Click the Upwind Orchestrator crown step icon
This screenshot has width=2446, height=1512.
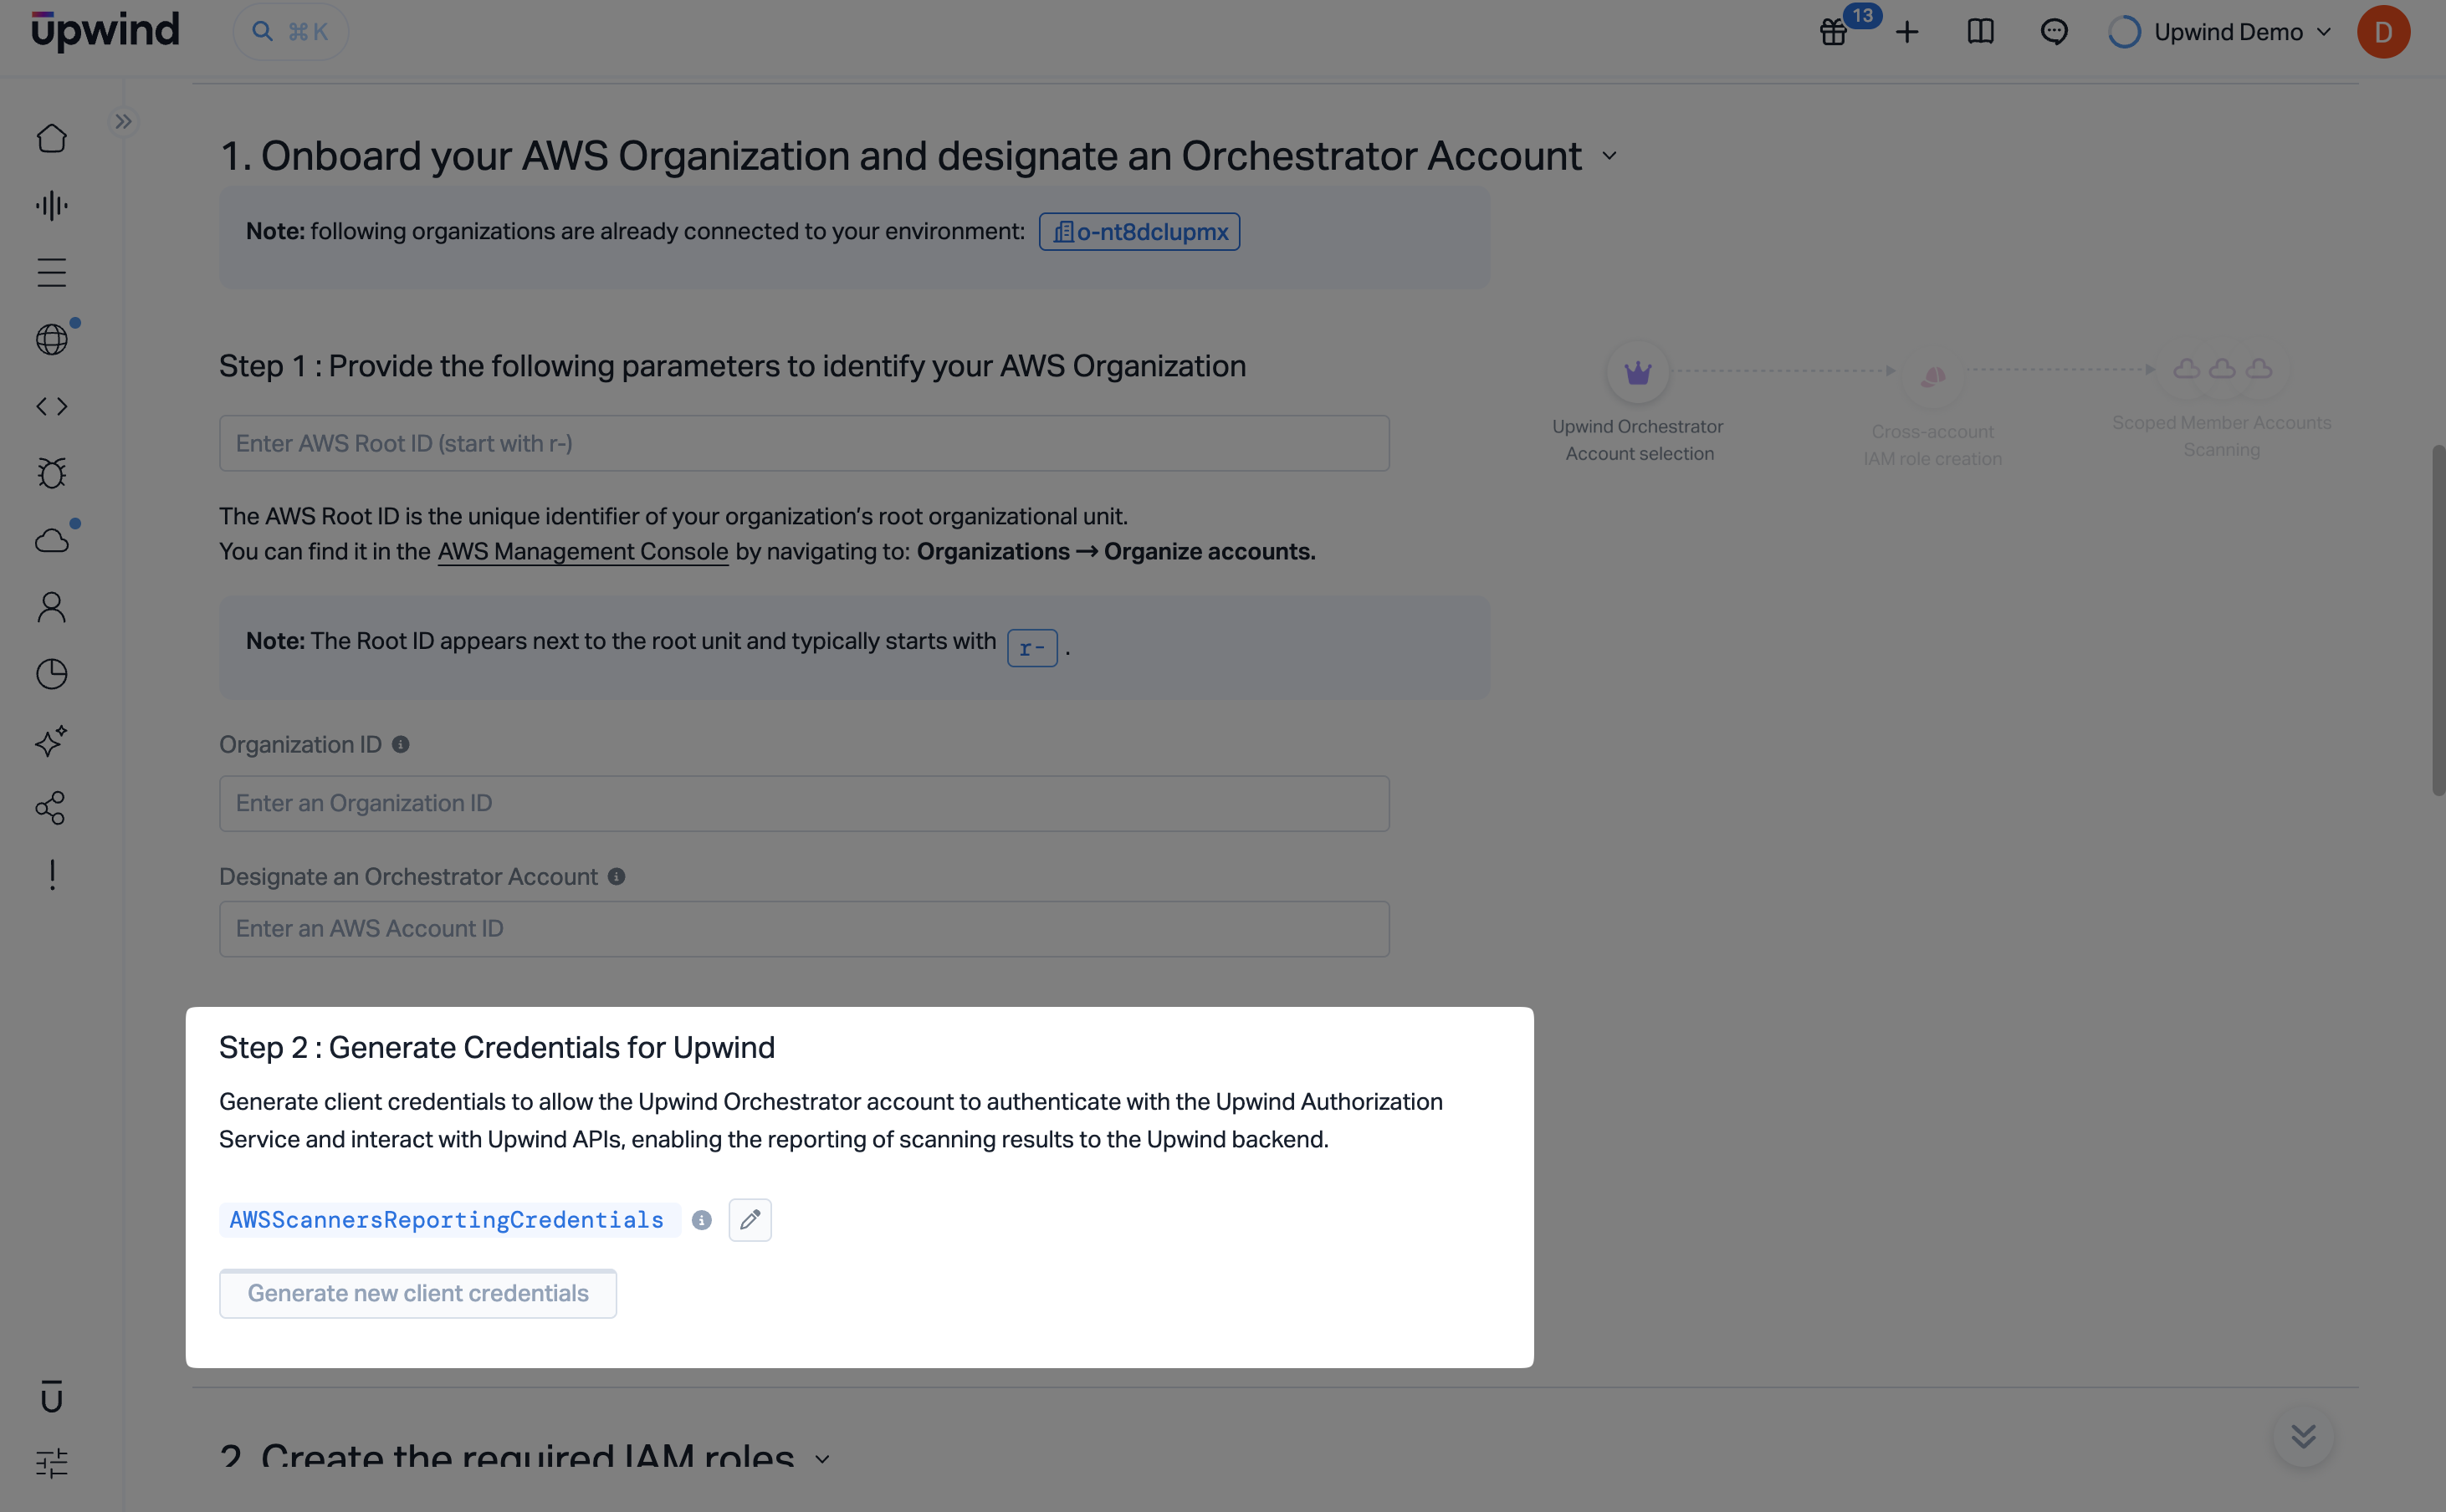tap(1638, 373)
